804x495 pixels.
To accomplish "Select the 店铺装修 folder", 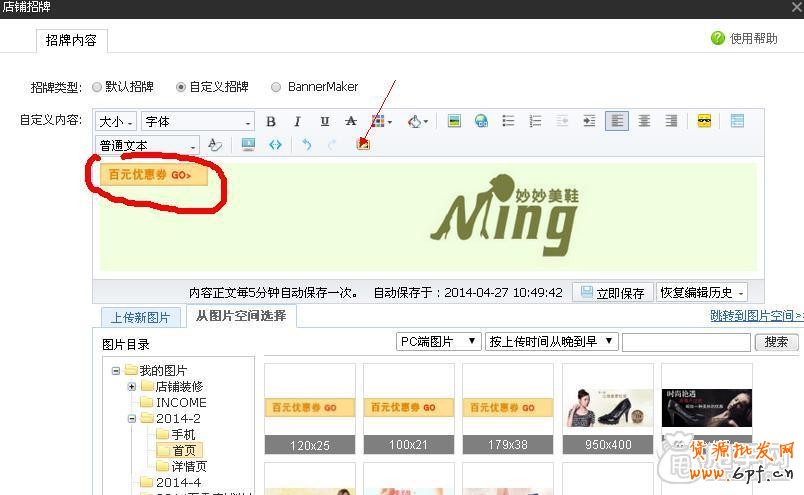I will [x=179, y=386].
